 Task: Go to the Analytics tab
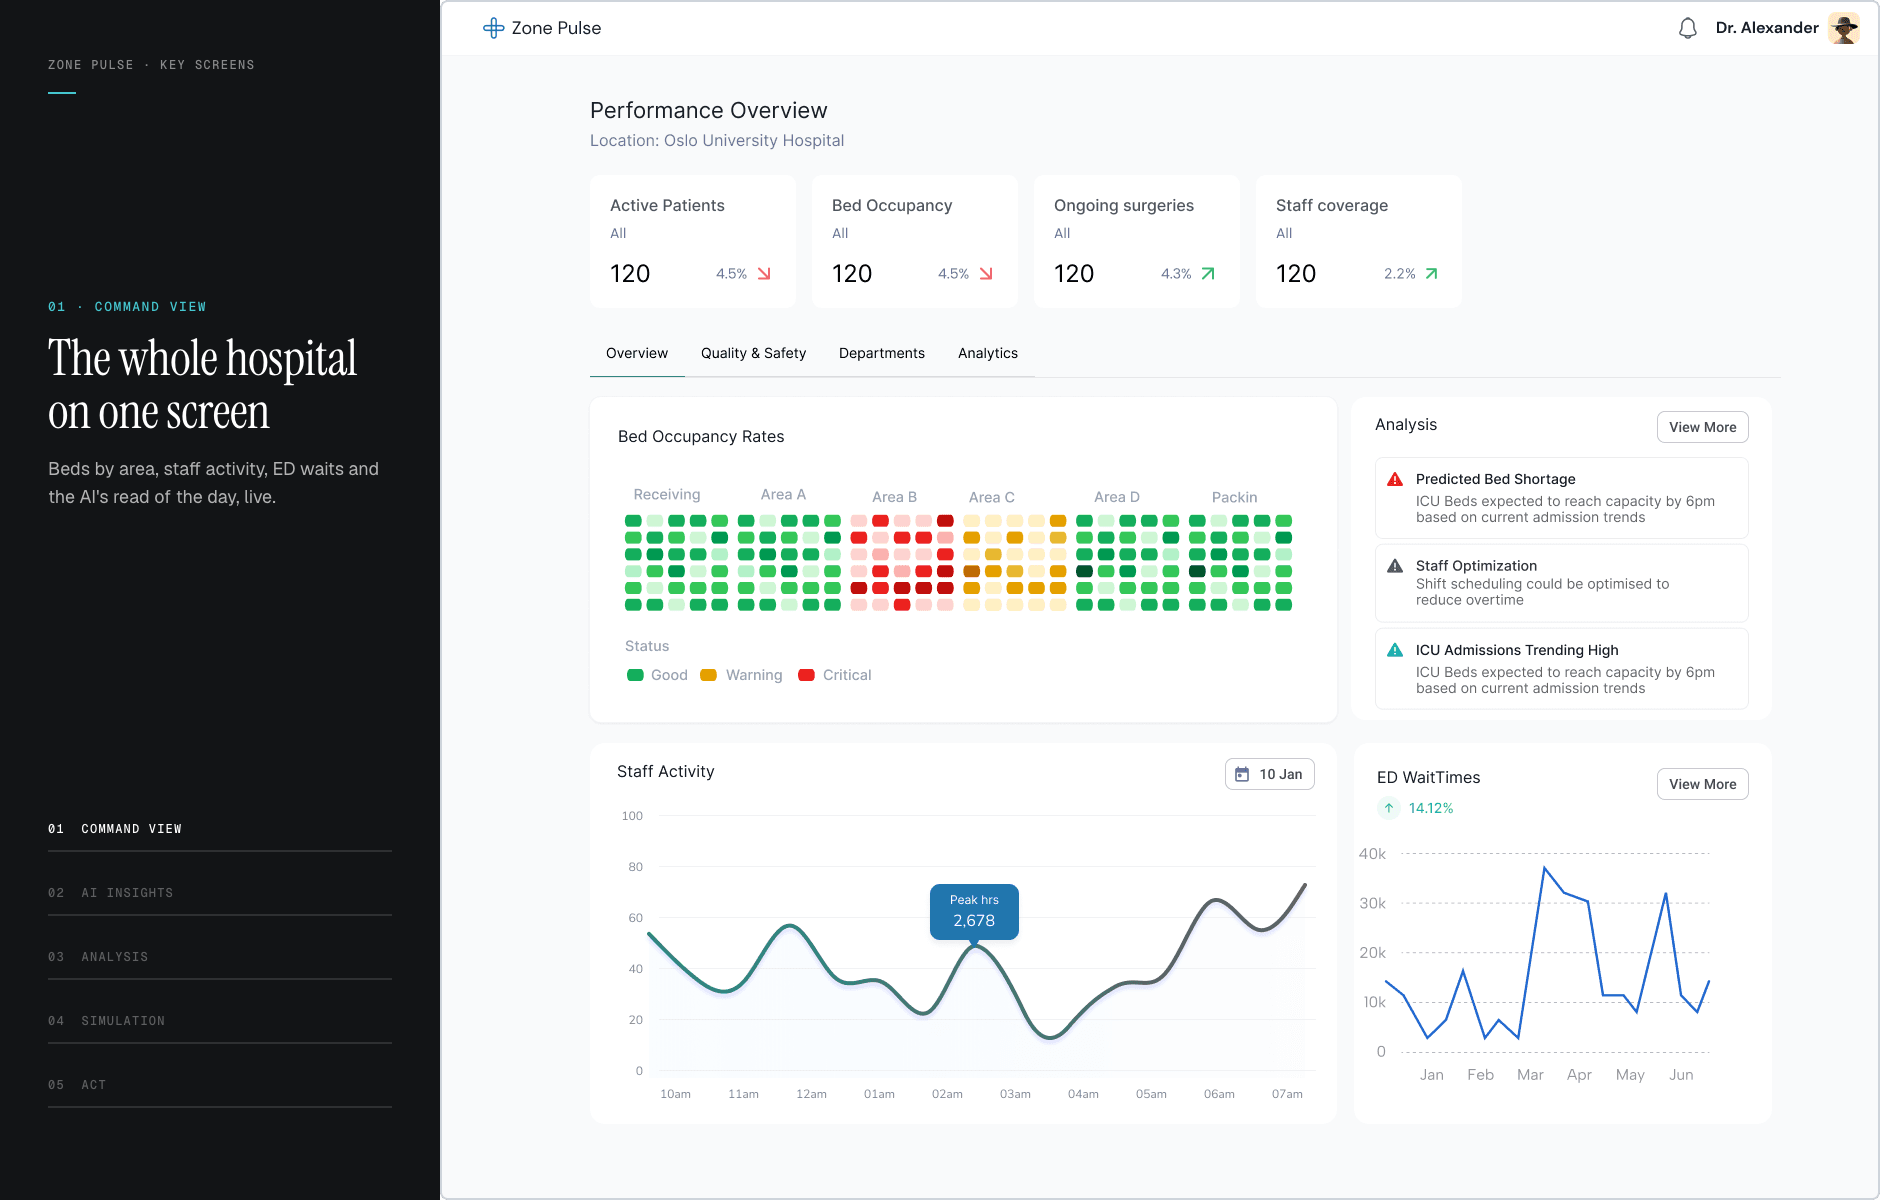click(988, 354)
